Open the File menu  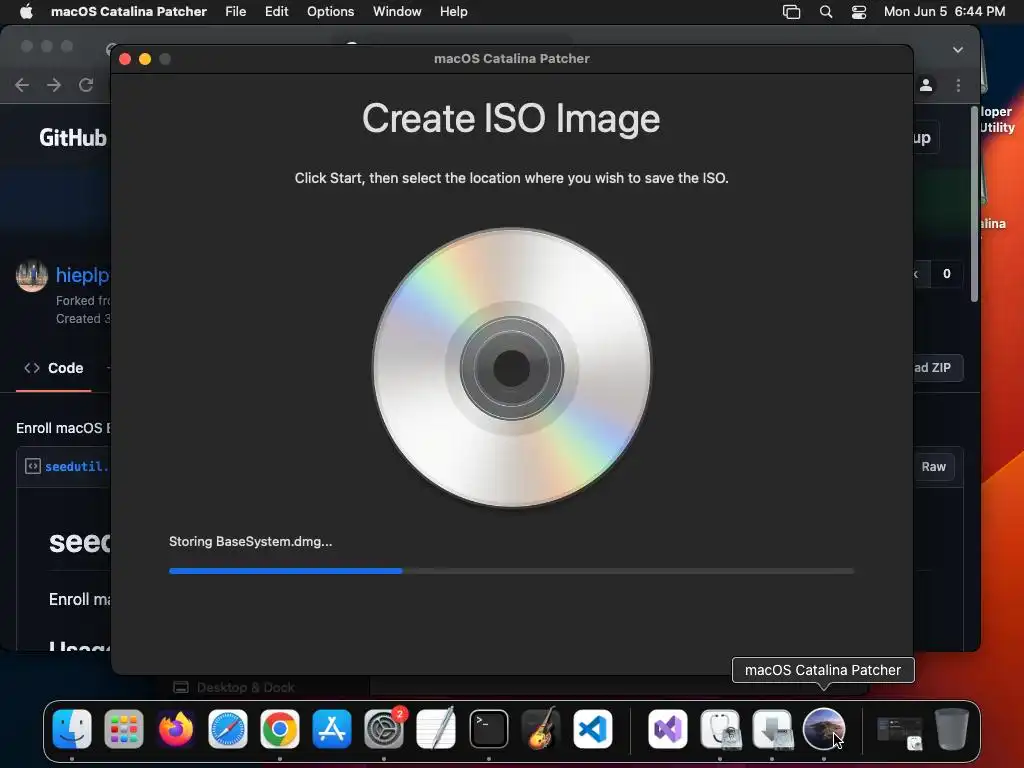(236, 11)
